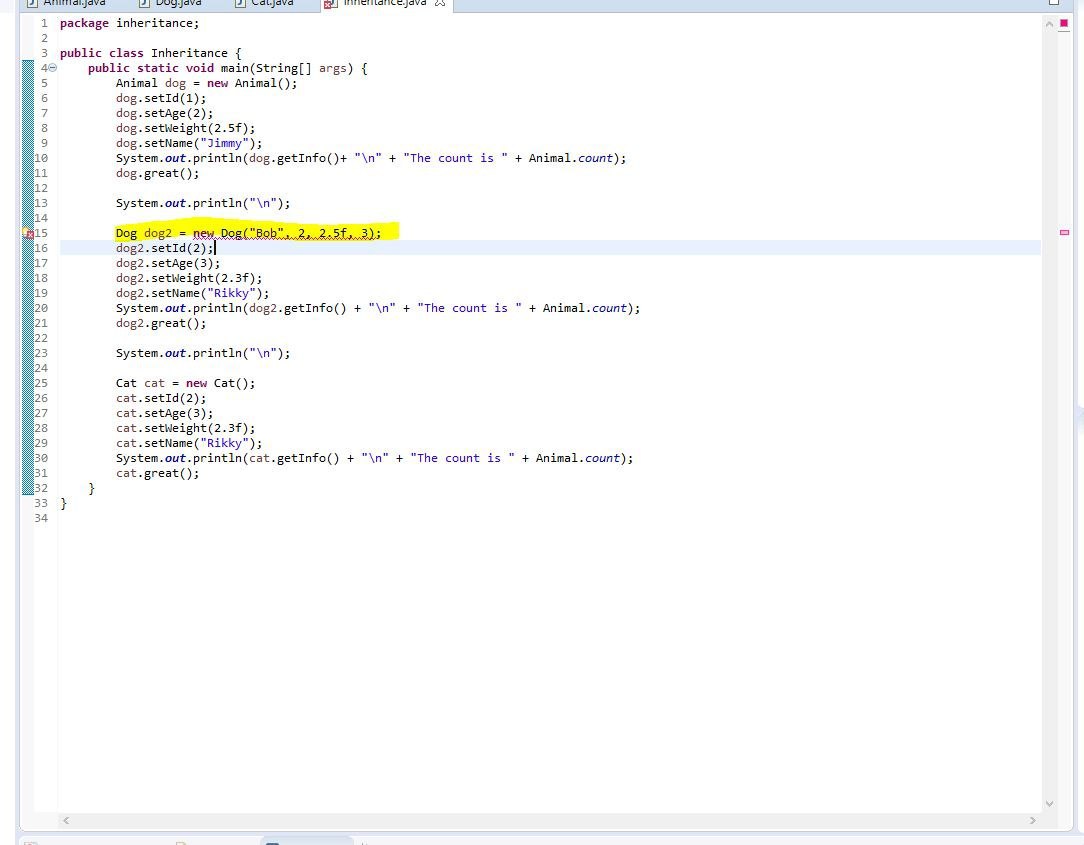Click the println line with dog.getInfo()

pyautogui.click(x=371, y=158)
